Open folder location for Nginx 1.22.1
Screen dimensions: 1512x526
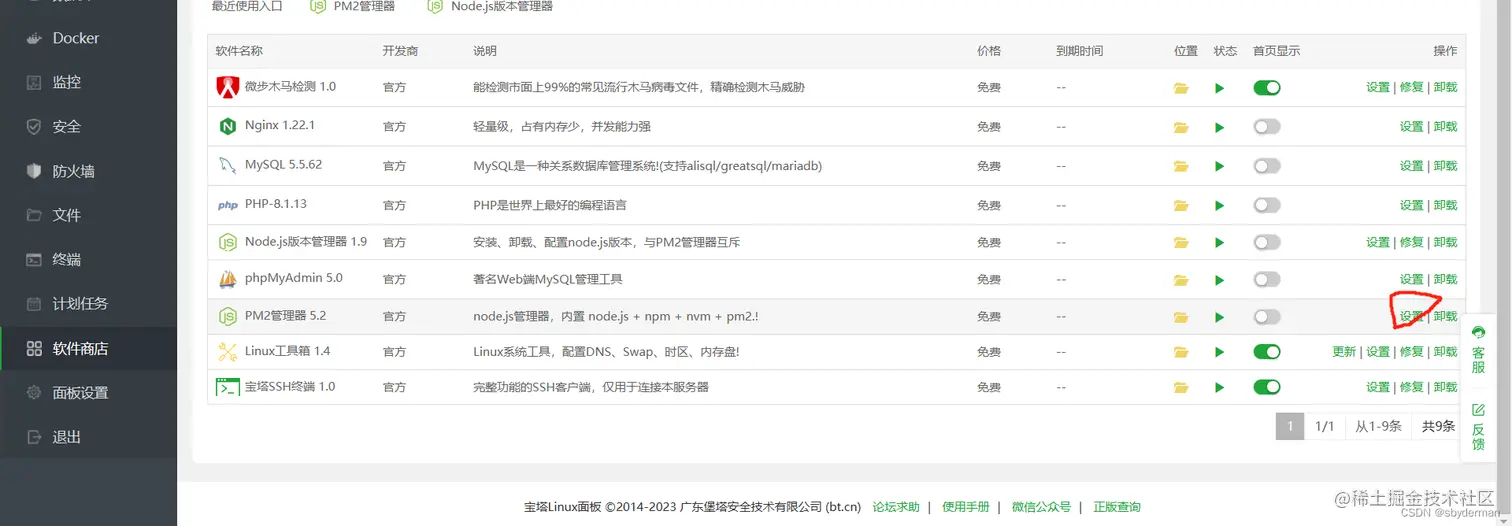[1181, 127]
